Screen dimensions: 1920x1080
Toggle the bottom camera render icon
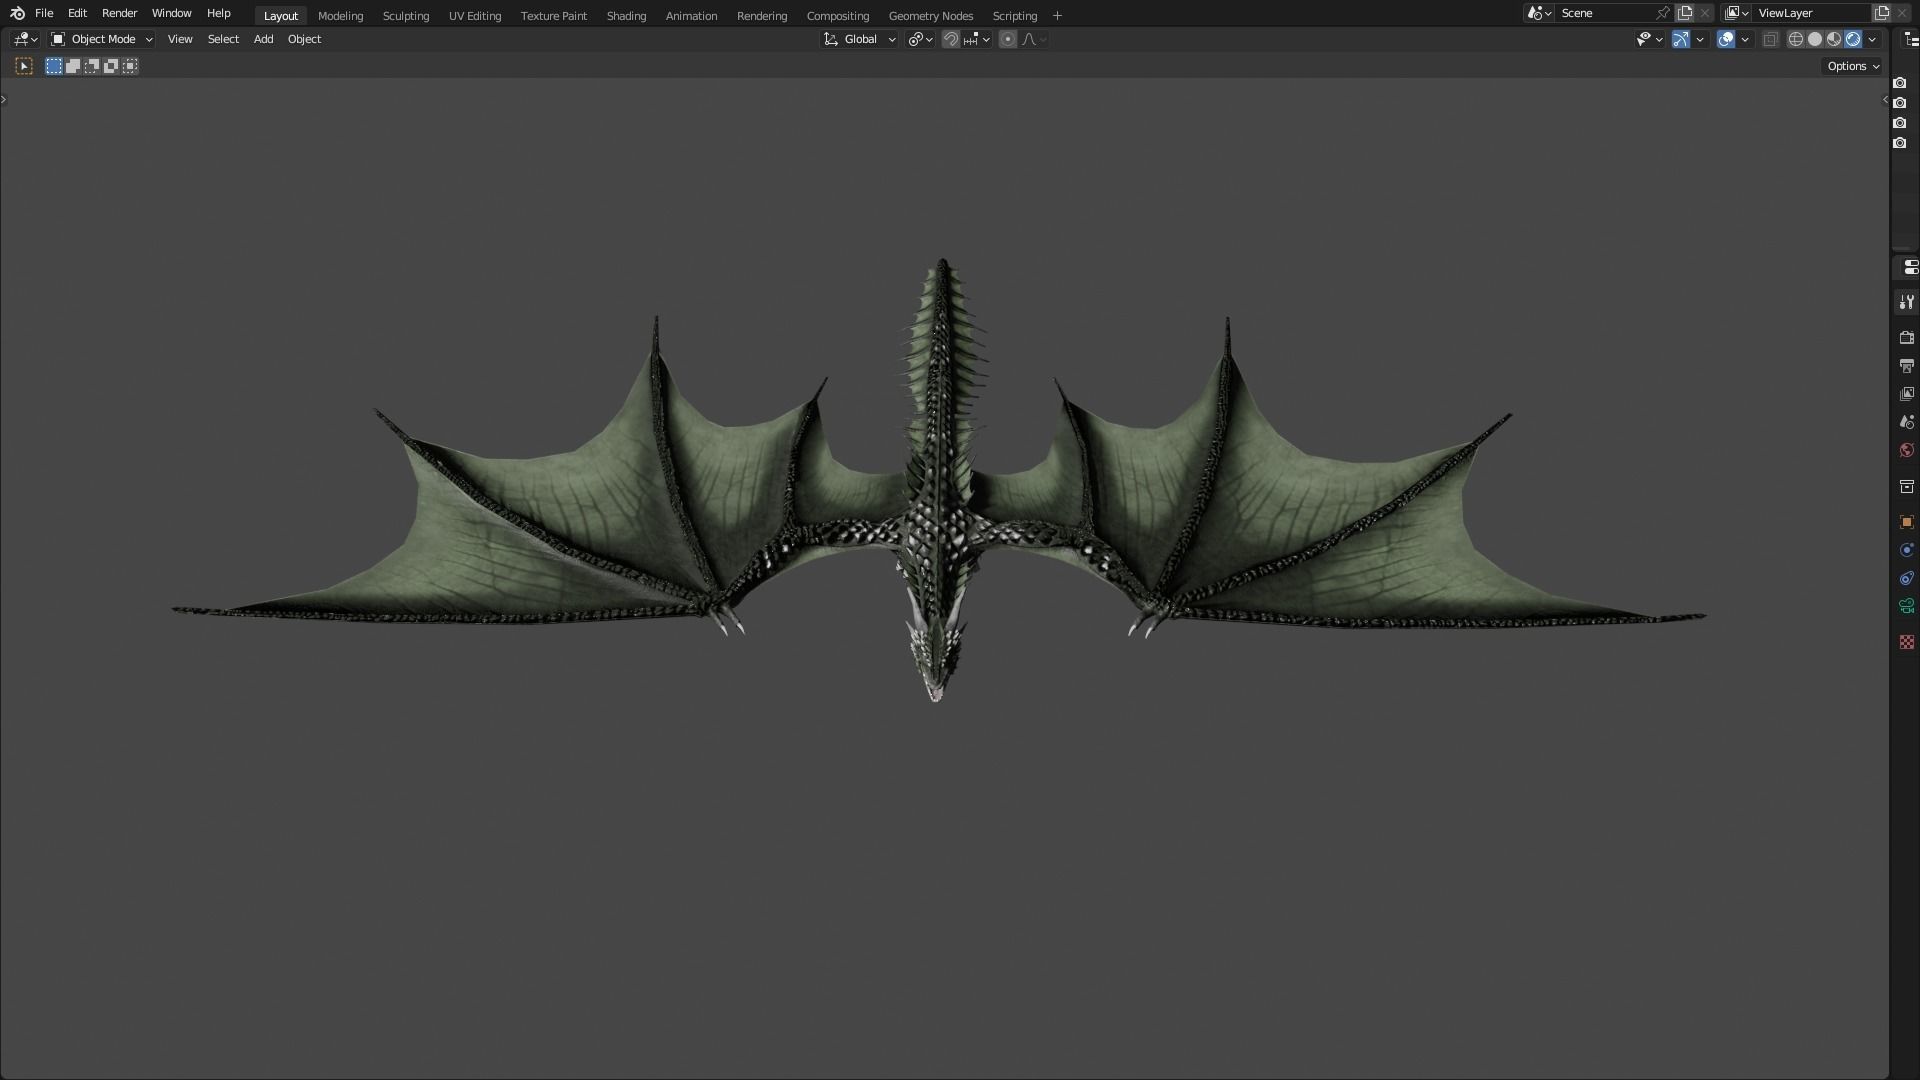(x=1900, y=143)
